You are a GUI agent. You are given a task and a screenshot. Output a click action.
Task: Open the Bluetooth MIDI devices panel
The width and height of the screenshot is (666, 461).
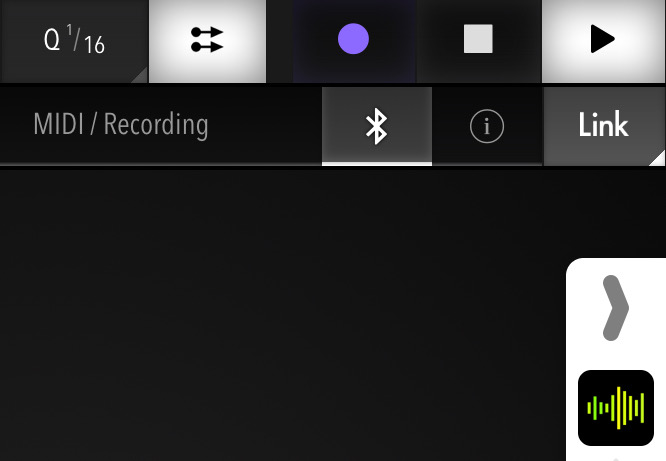(x=377, y=126)
